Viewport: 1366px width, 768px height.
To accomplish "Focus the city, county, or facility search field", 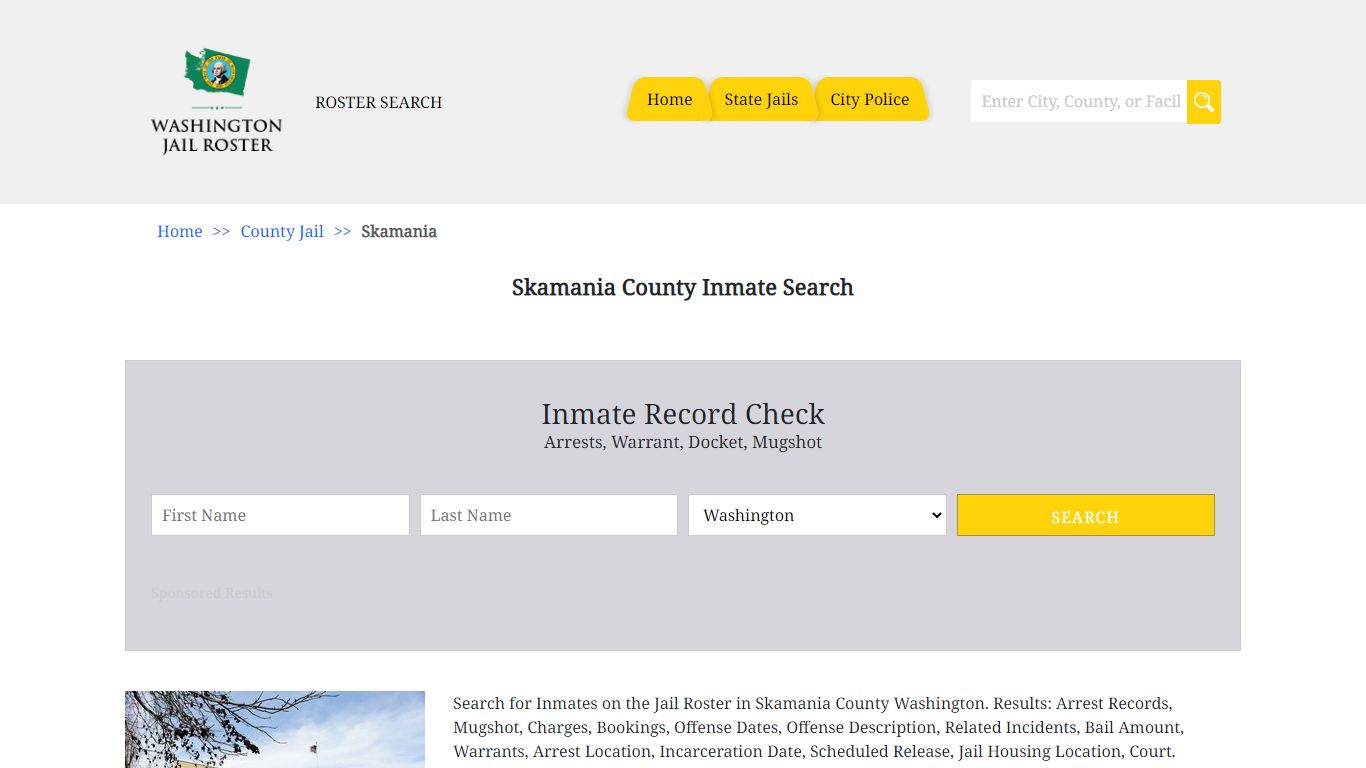I will click(x=1079, y=102).
